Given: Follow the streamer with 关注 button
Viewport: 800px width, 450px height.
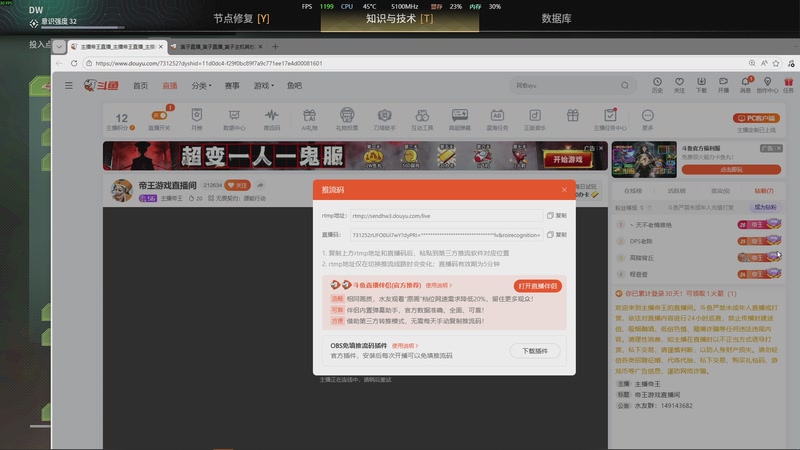Looking at the screenshot, I should [237, 185].
